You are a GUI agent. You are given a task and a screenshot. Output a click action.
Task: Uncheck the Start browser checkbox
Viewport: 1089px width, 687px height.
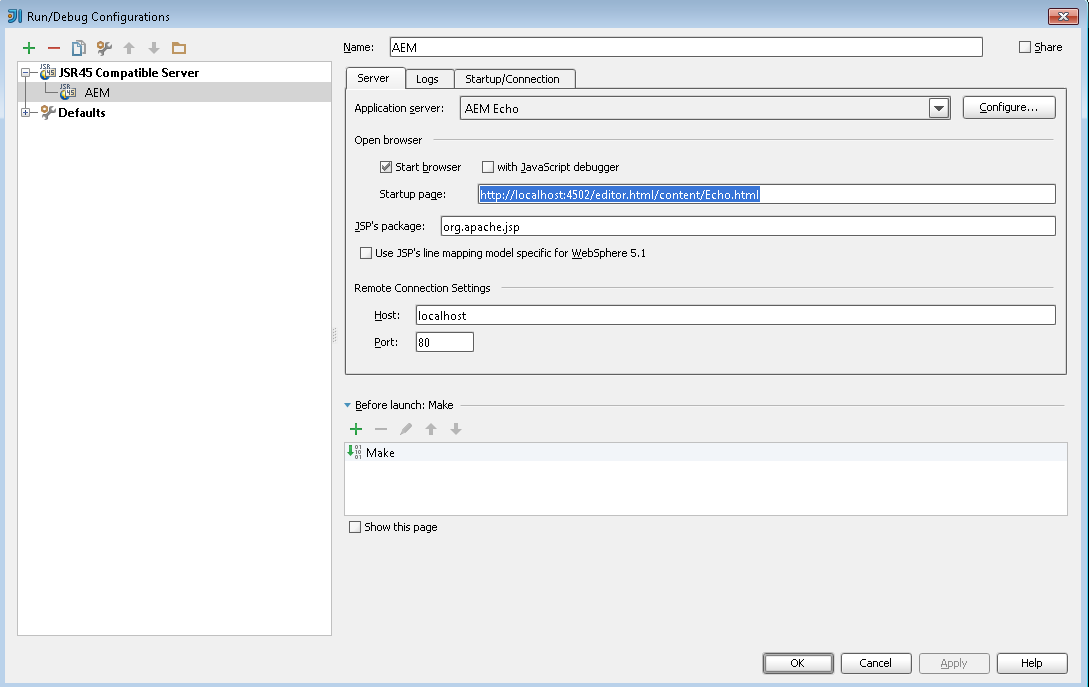pyautogui.click(x=385, y=167)
